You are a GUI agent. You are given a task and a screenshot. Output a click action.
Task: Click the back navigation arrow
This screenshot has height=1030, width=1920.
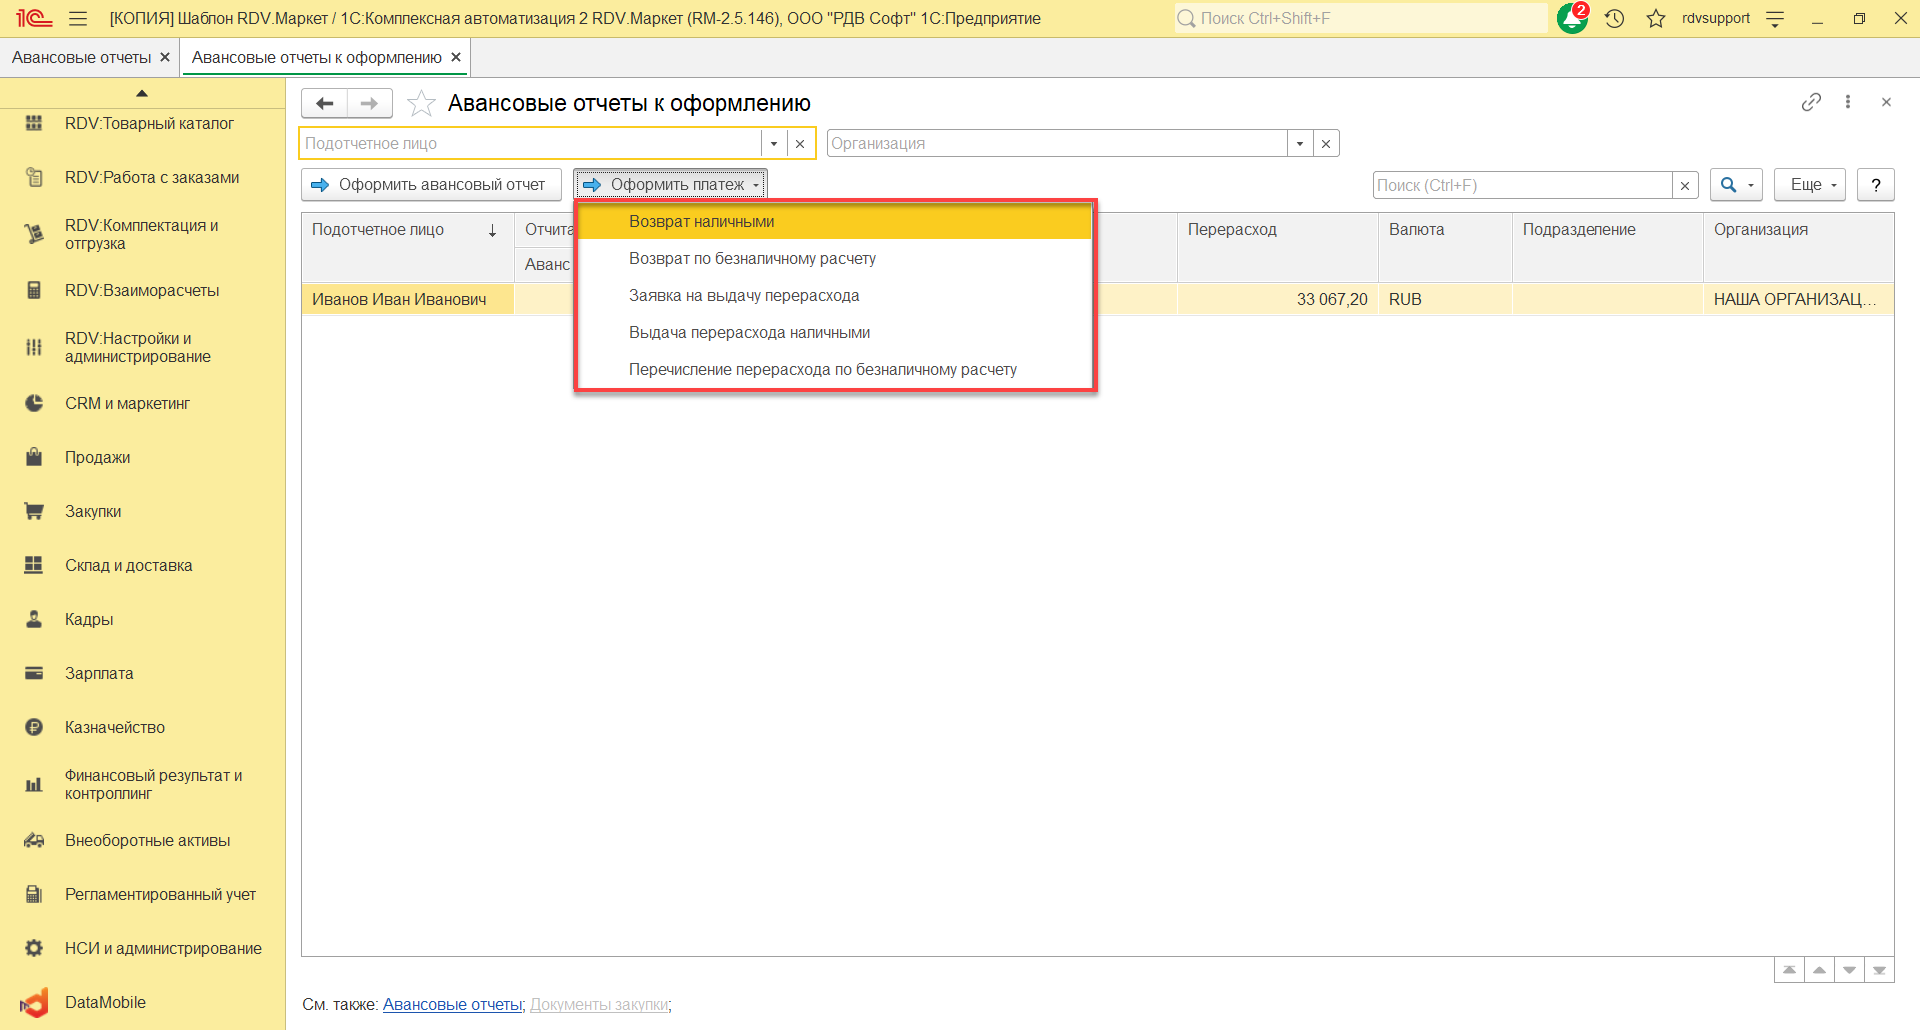point(324,104)
